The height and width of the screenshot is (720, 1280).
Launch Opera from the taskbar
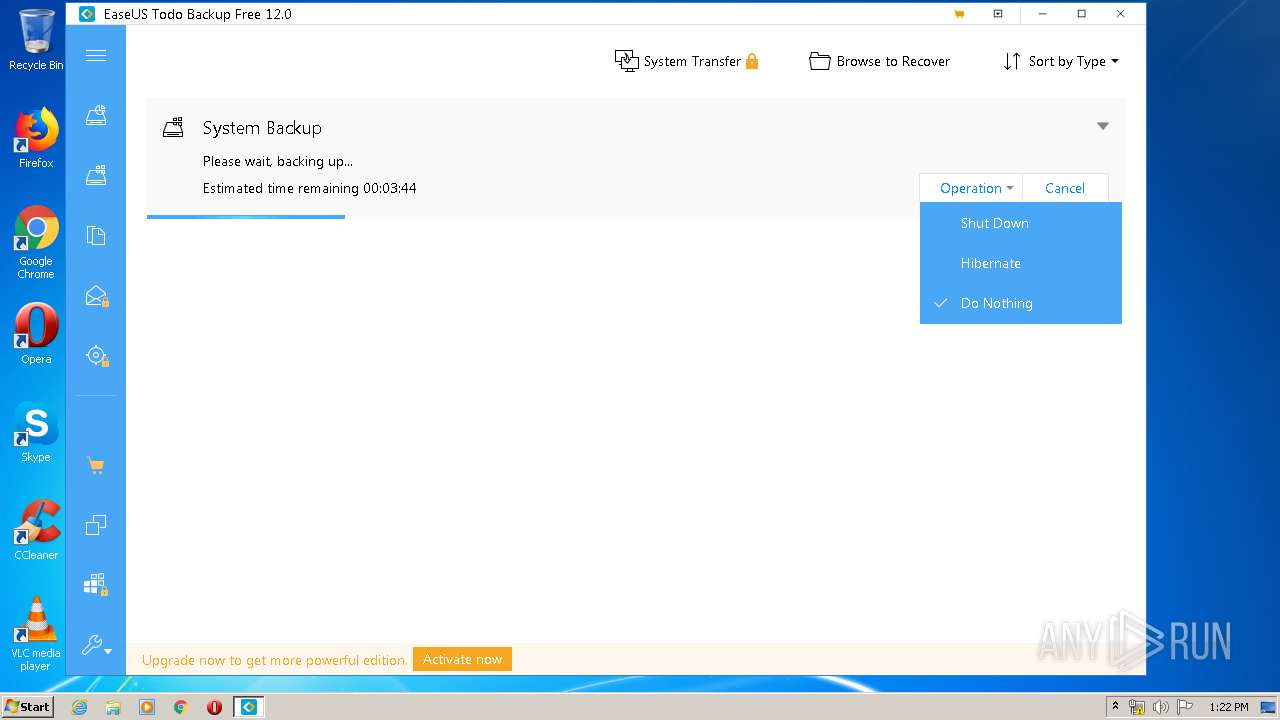[214, 707]
